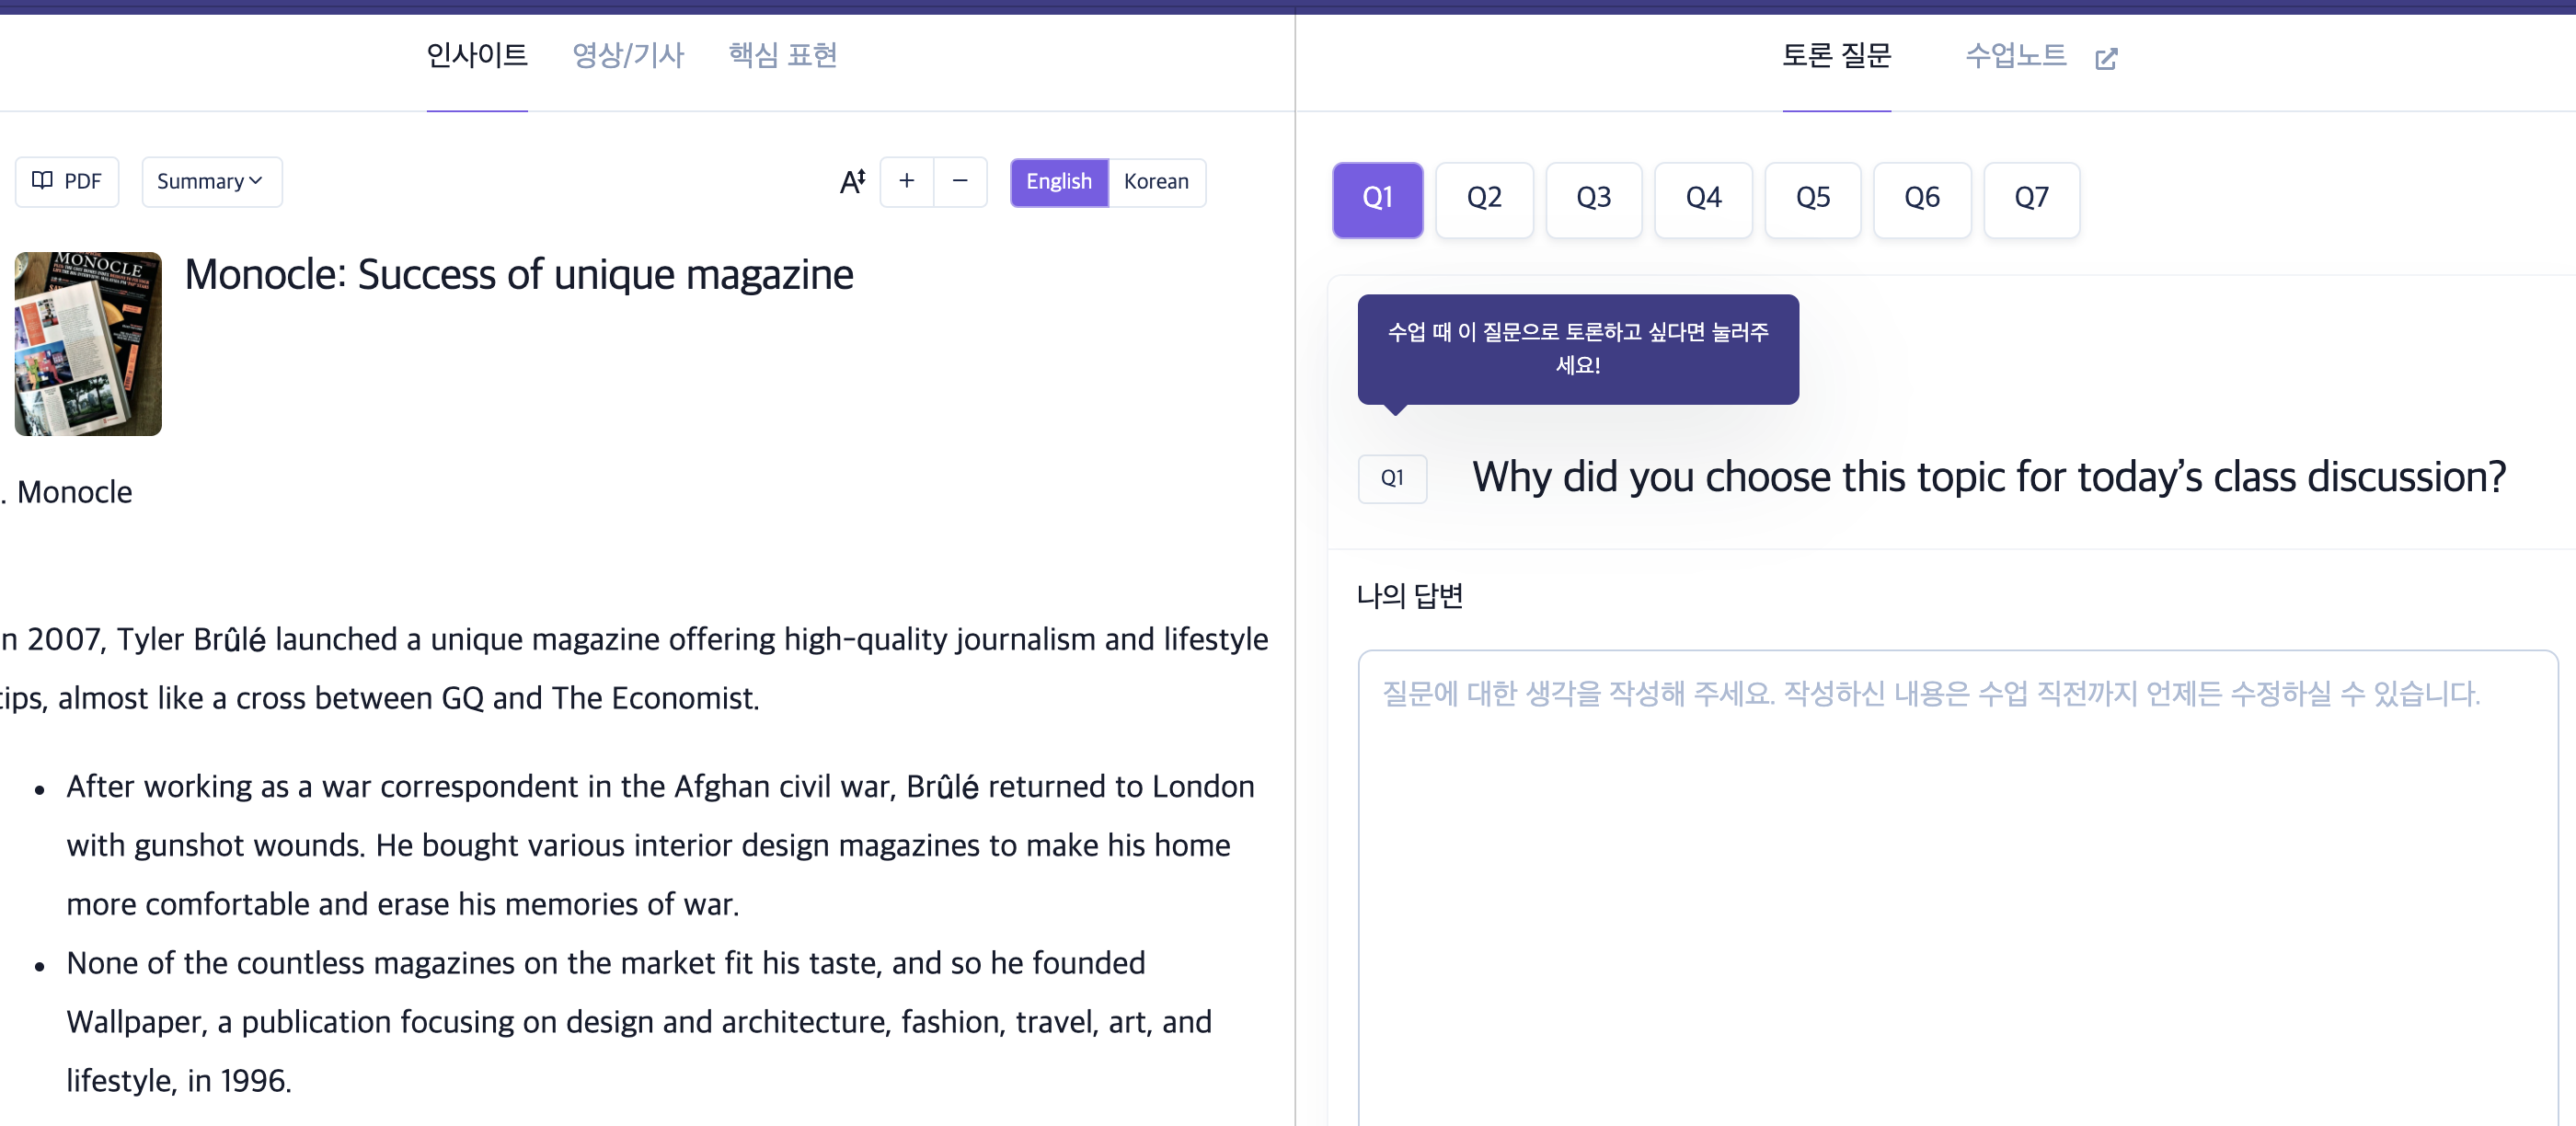Switch to the 영상/기사 tab

click(x=627, y=55)
